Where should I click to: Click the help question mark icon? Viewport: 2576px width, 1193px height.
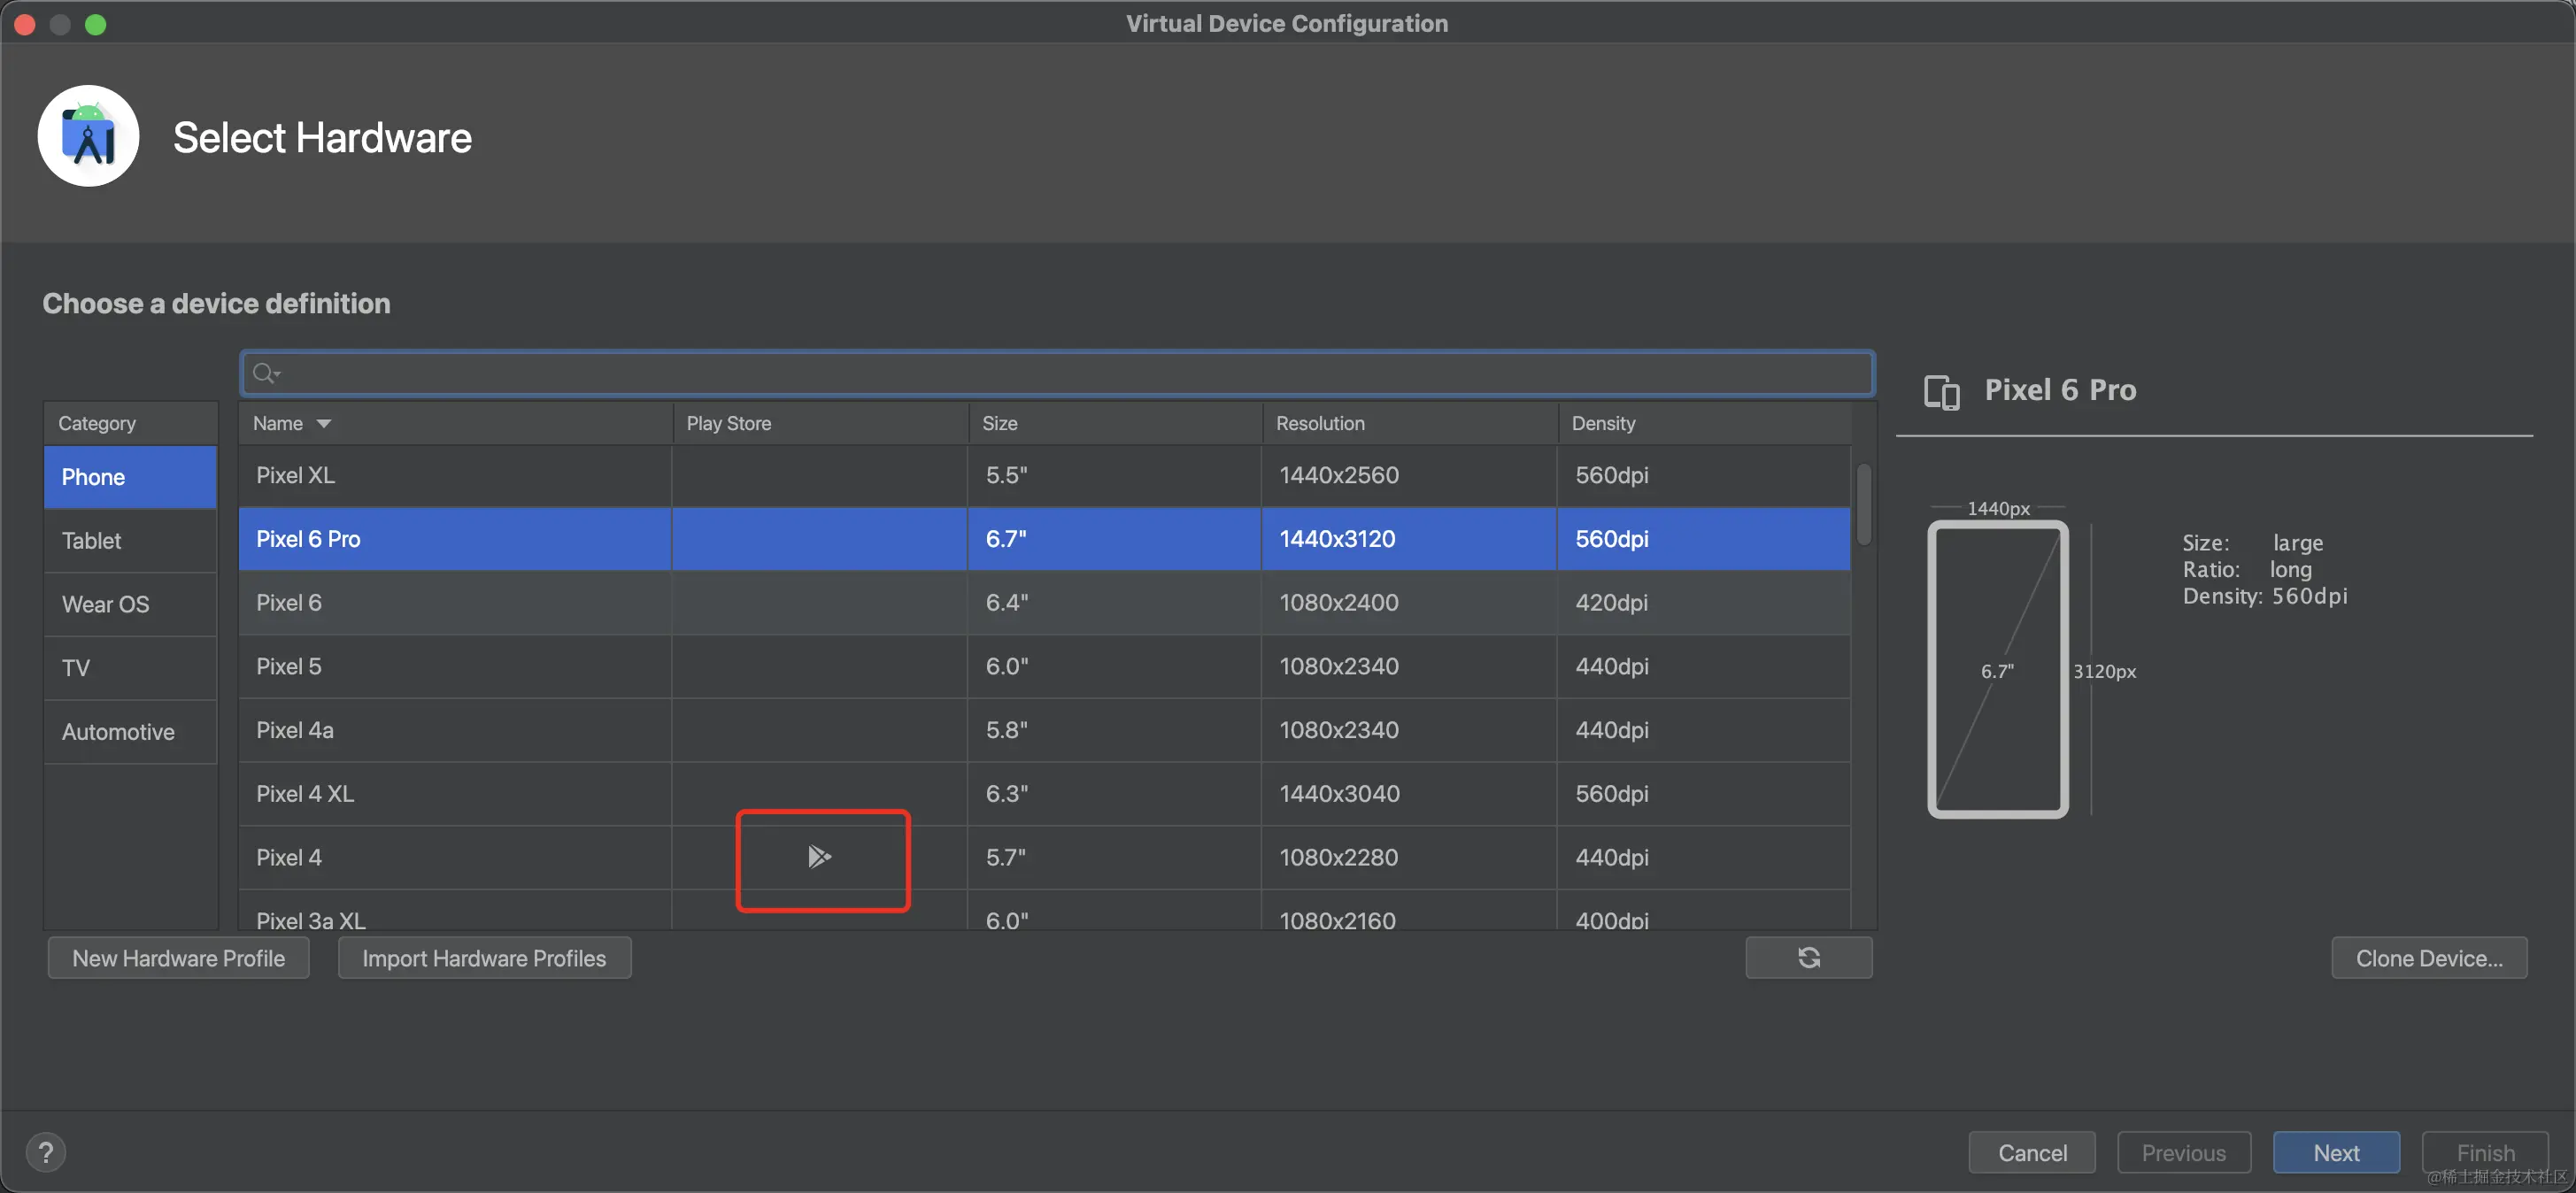click(x=45, y=1152)
